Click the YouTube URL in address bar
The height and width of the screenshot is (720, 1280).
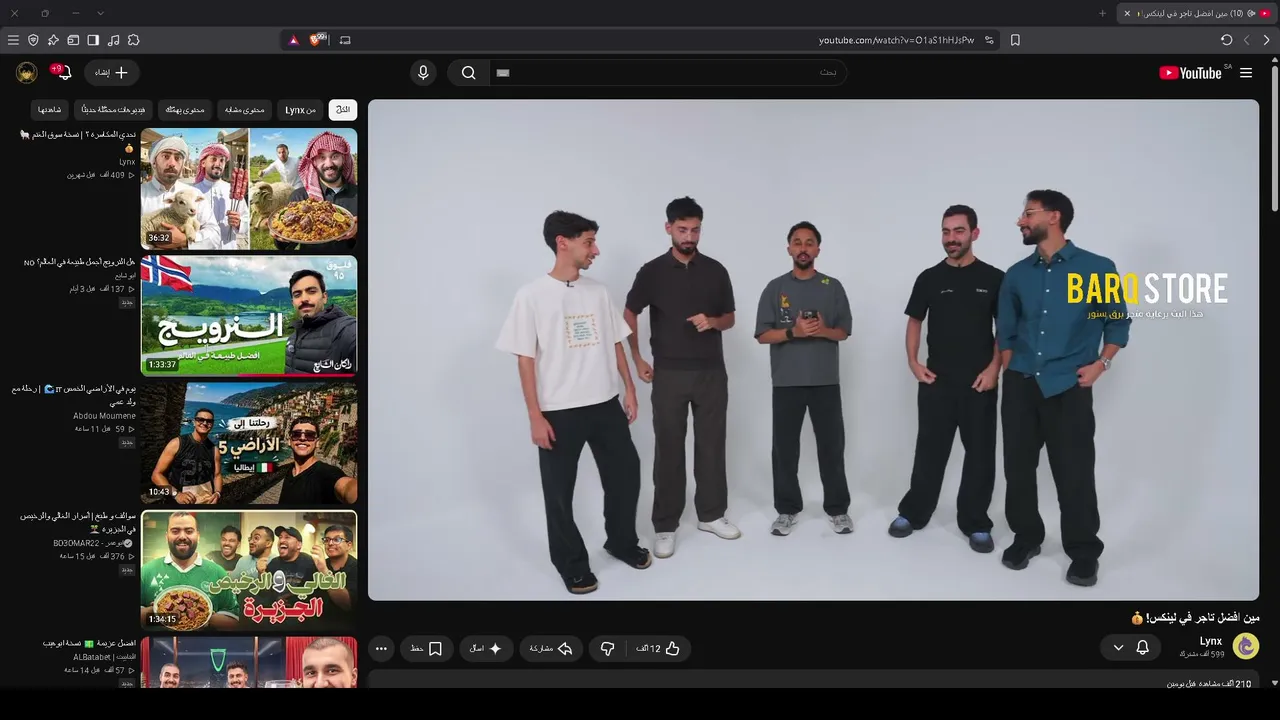(896, 40)
